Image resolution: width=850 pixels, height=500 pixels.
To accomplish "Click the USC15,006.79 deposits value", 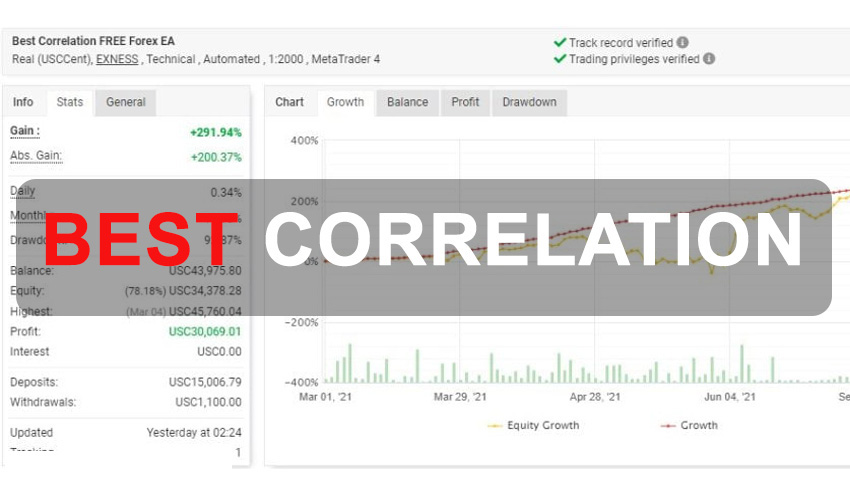I will point(205,382).
